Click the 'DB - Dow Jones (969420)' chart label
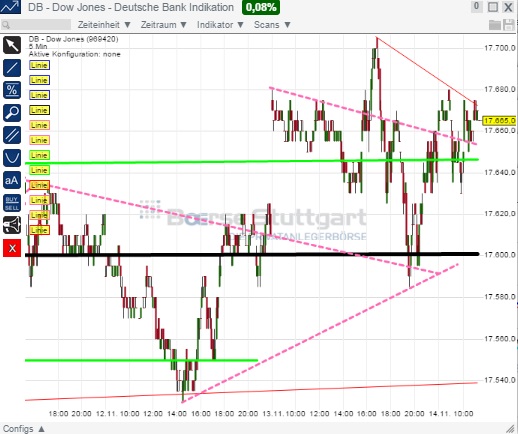This screenshot has height=434, width=518. coord(73,39)
